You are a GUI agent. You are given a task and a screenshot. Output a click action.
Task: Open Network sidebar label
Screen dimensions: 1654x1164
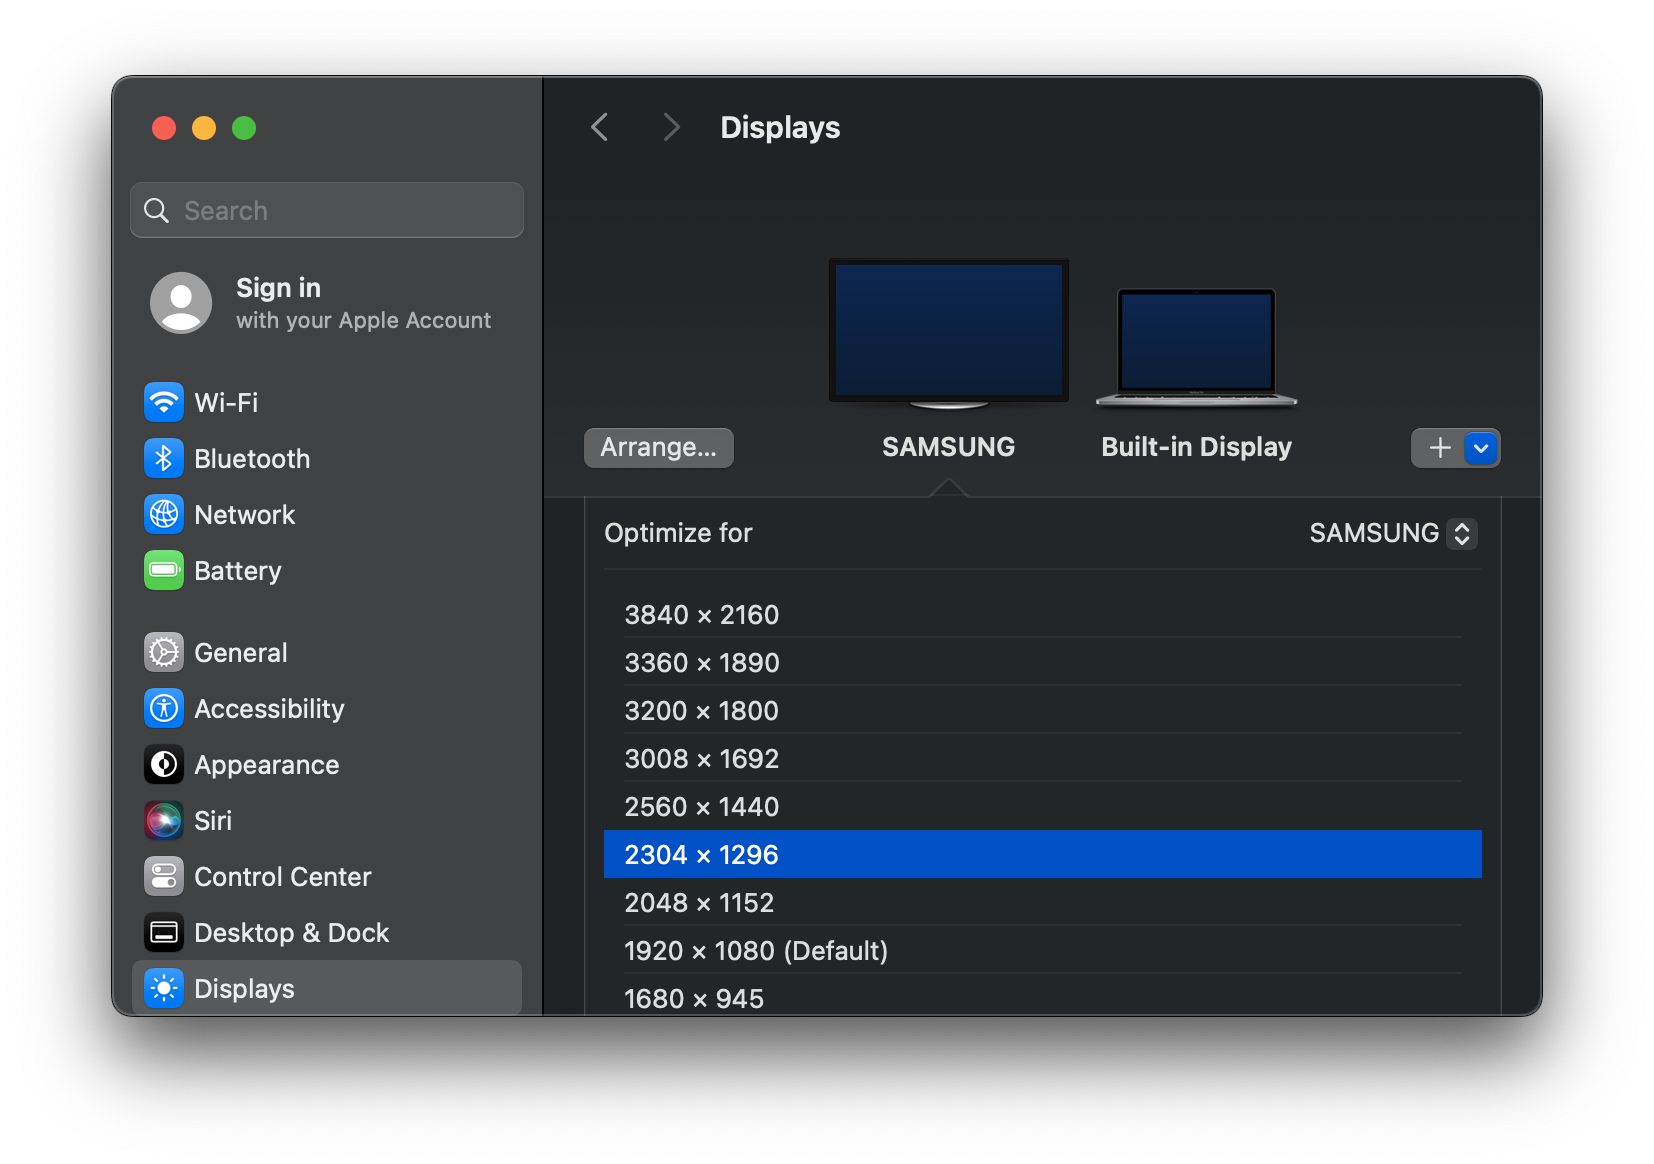245,514
